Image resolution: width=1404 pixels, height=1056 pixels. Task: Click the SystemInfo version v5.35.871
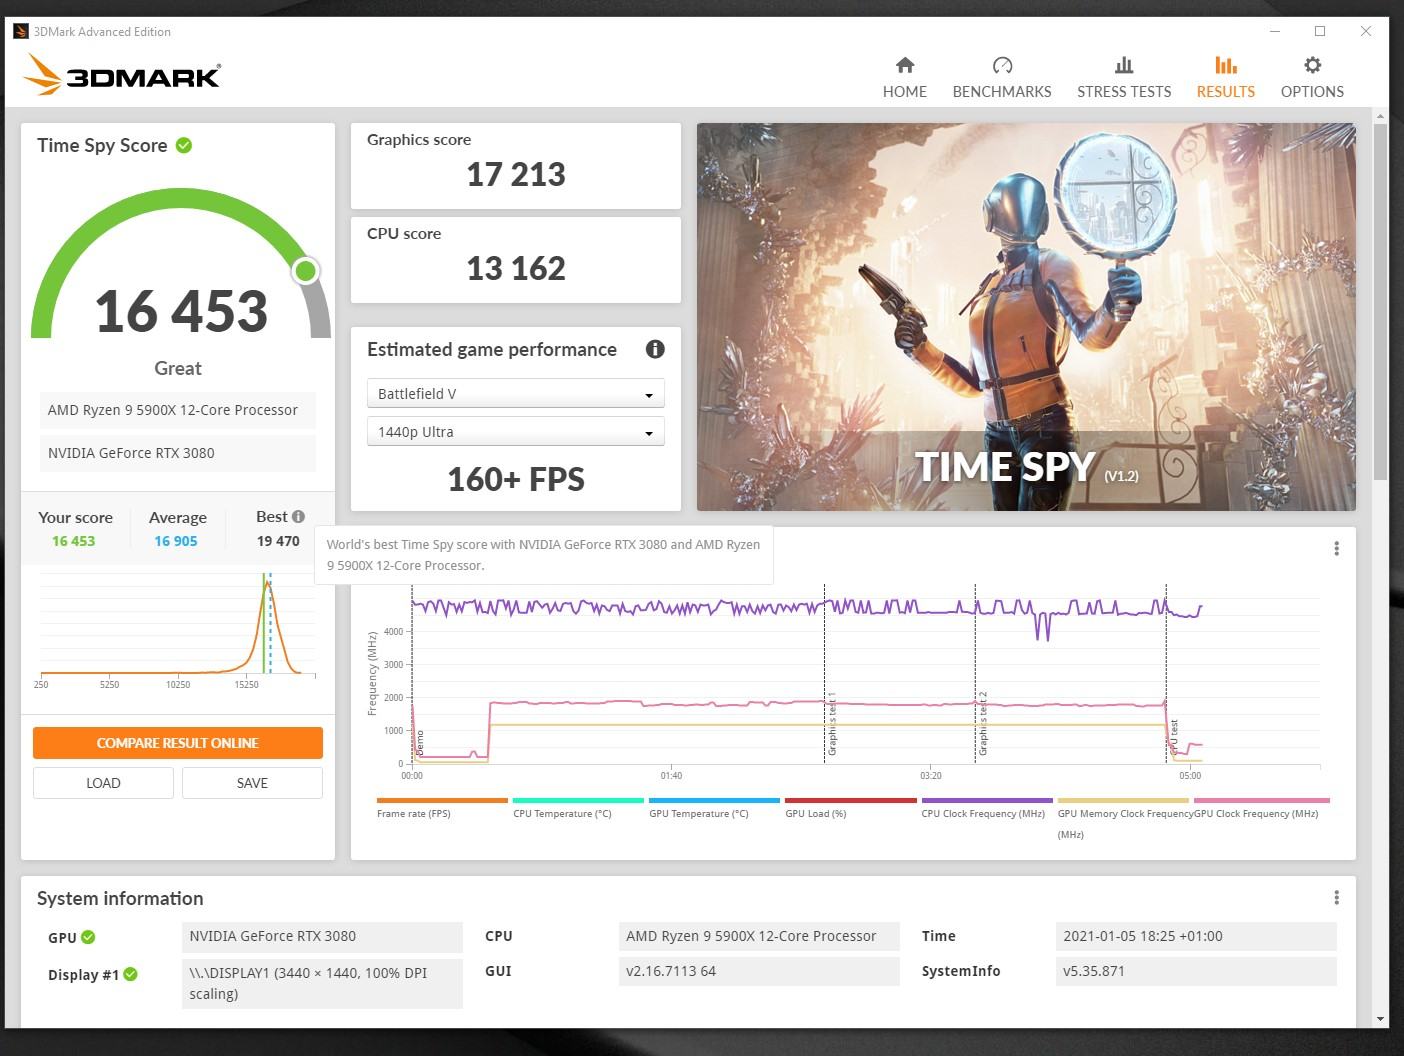[1196, 971]
